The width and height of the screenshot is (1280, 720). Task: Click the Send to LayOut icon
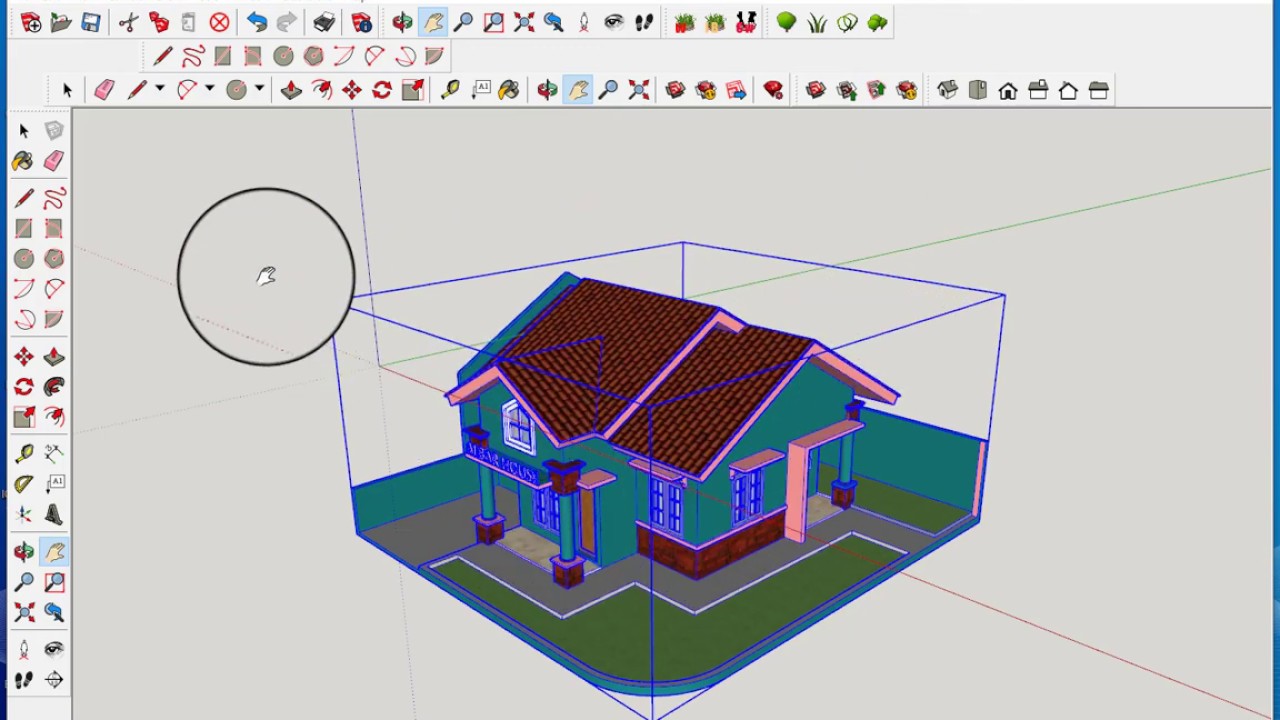[x=736, y=90]
